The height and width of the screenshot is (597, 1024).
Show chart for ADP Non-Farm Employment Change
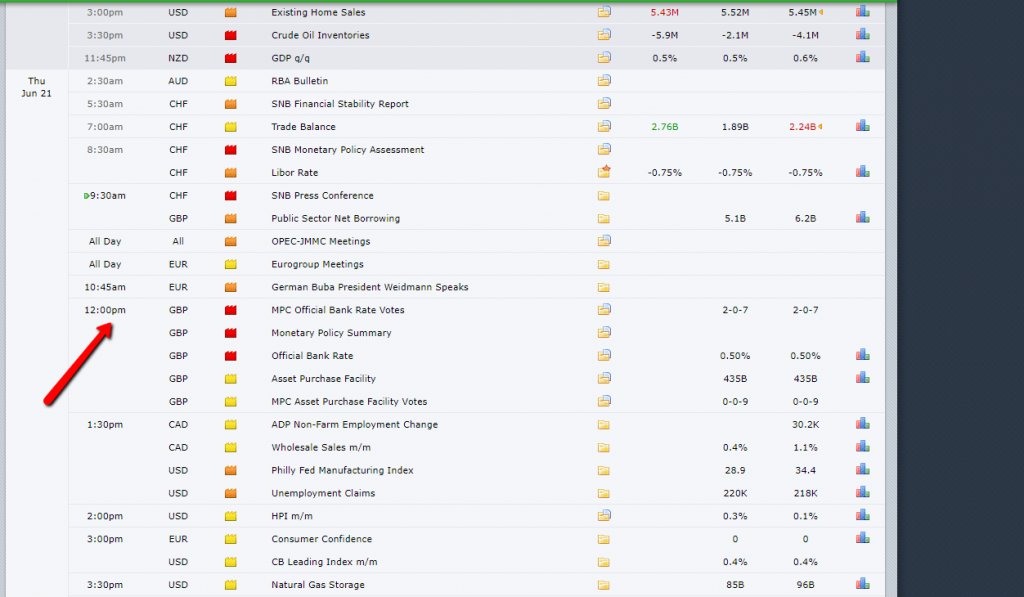point(863,423)
